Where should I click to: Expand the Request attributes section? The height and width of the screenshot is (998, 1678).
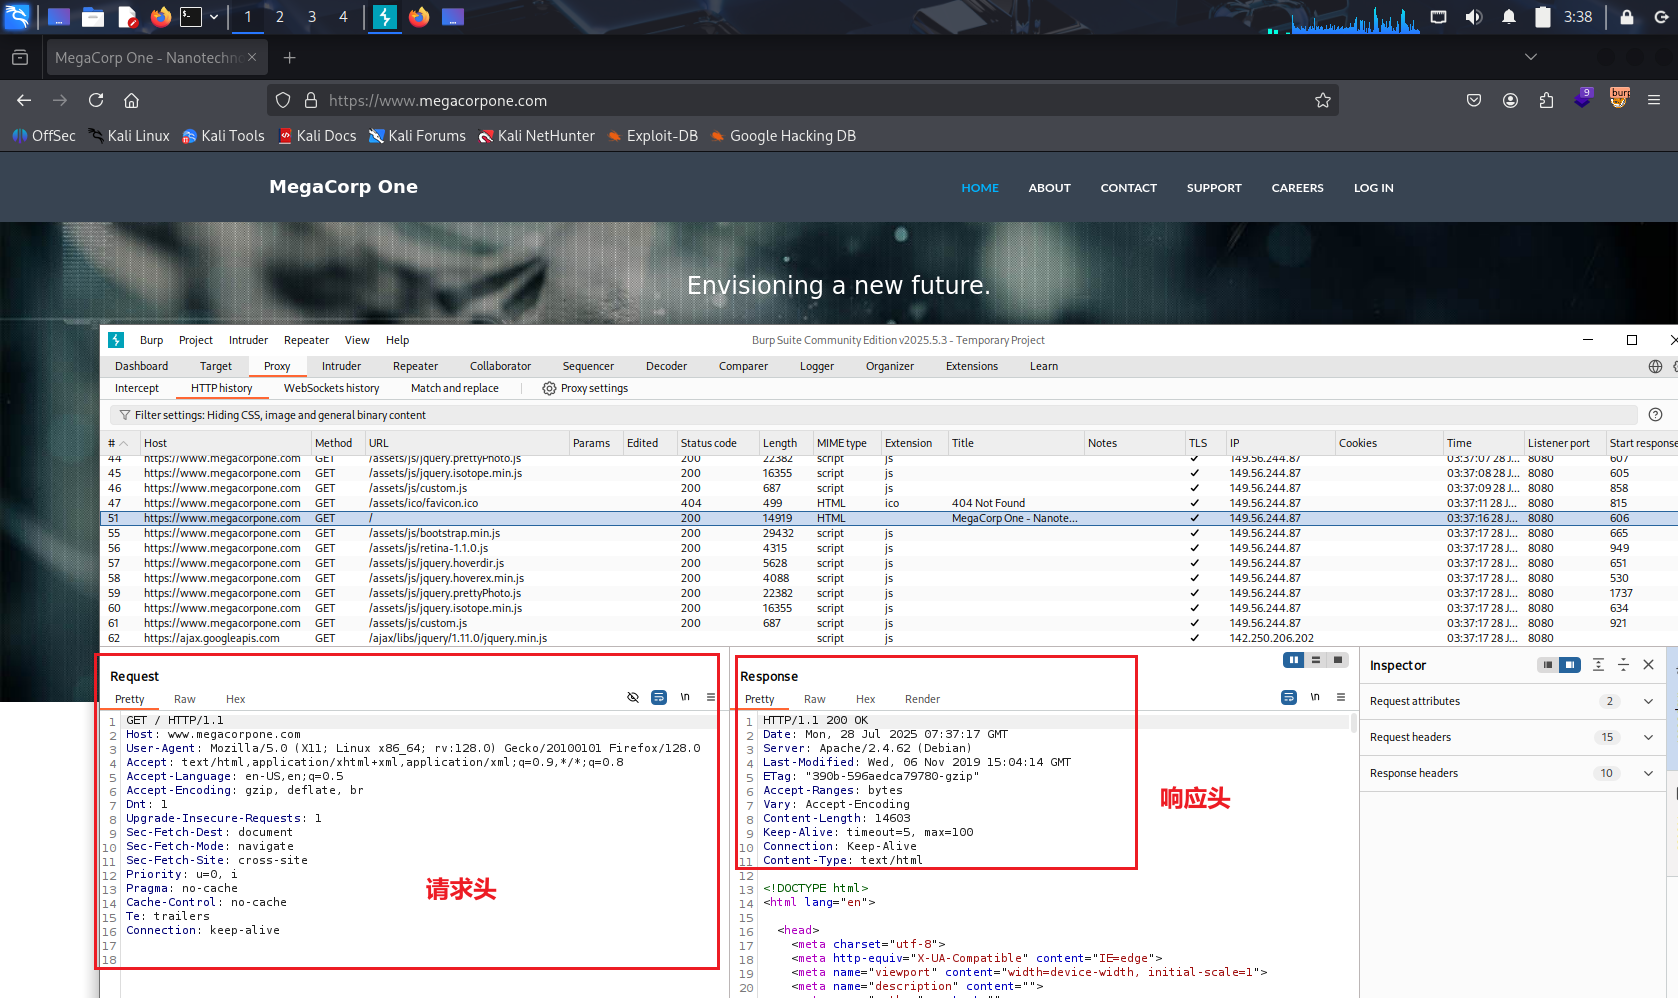1648,701
